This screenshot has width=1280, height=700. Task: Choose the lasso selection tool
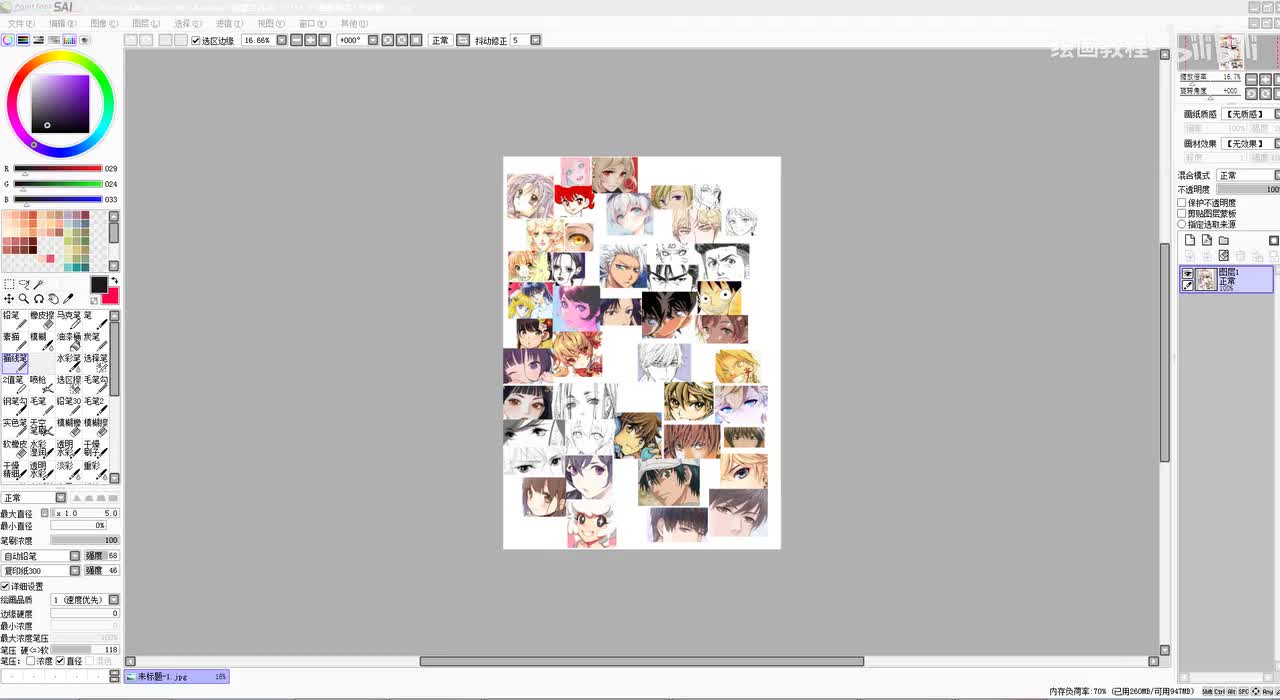[x=24, y=285]
